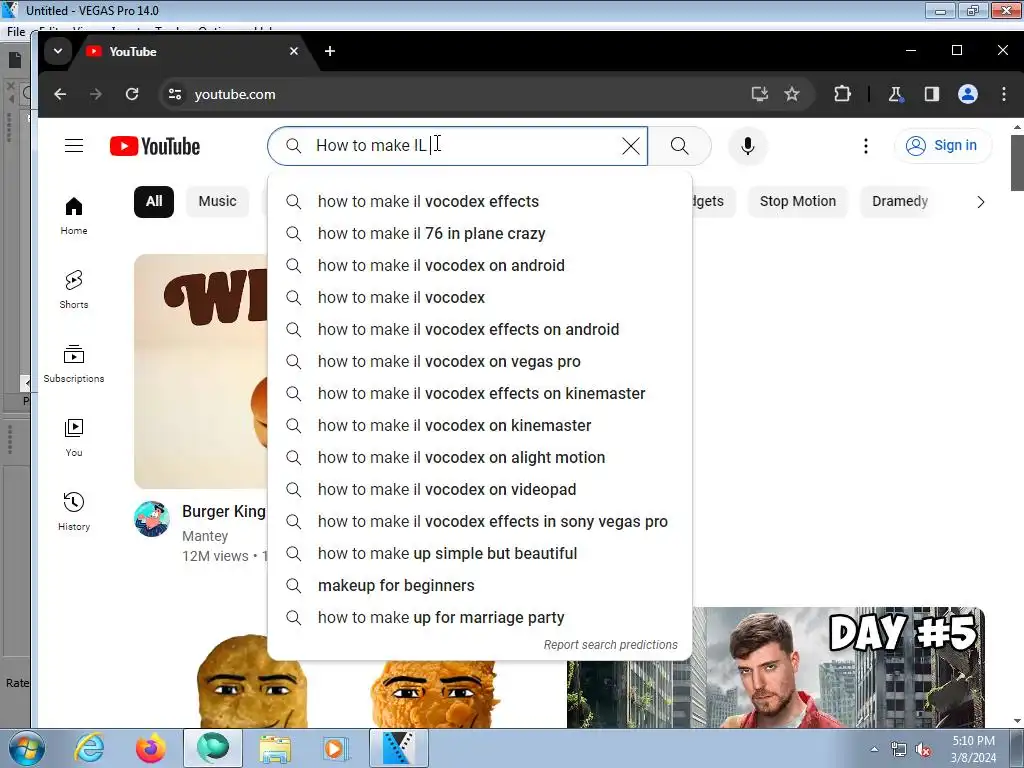Open the YouTube hamburger guide menu
The height and width of the screenshot is (768, 1024).
(74, 146)
